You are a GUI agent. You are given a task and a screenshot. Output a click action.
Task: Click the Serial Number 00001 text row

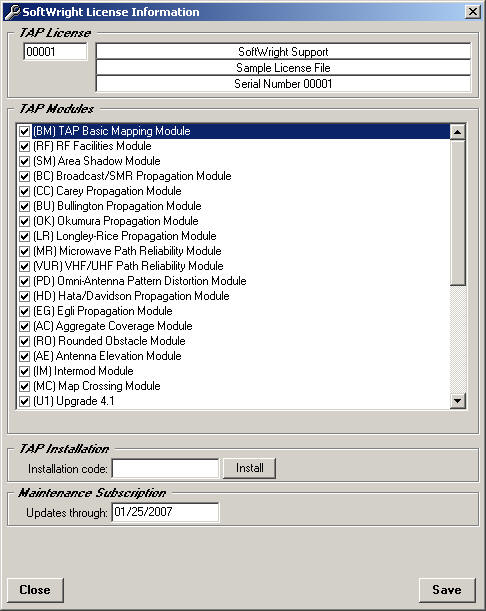(x=283, y=84)
